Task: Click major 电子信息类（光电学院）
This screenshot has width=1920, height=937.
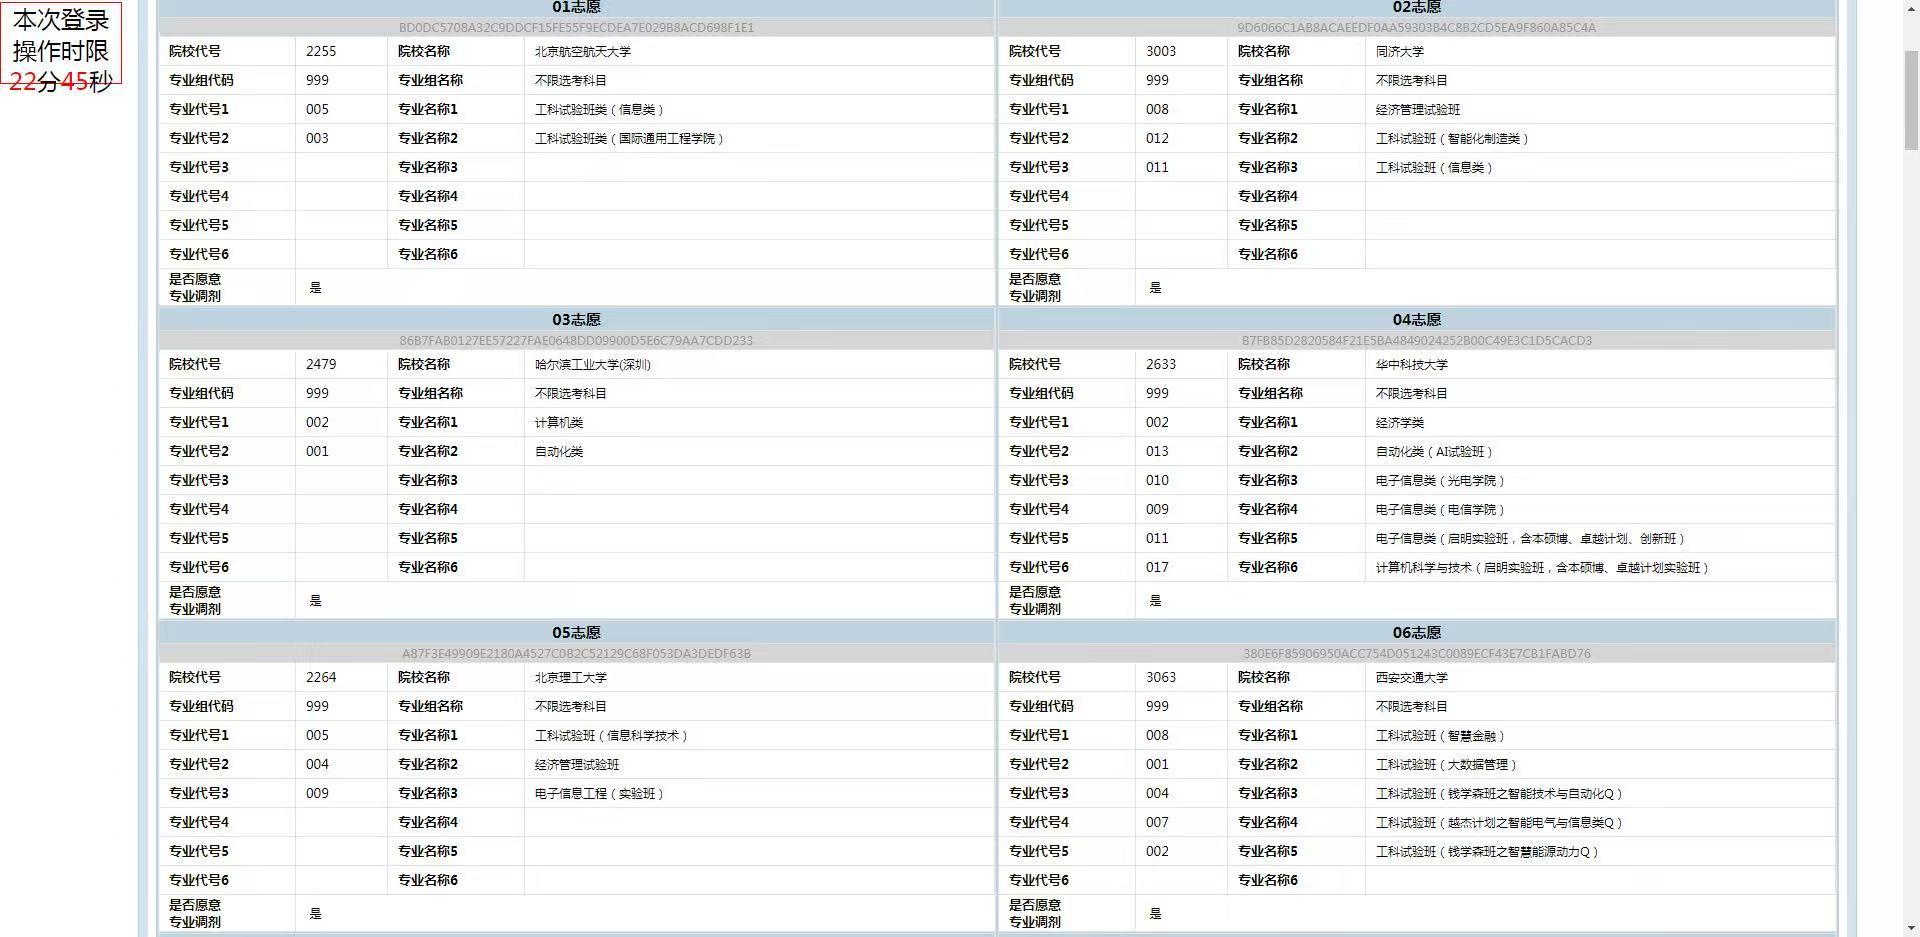Action: (1440, 480)
